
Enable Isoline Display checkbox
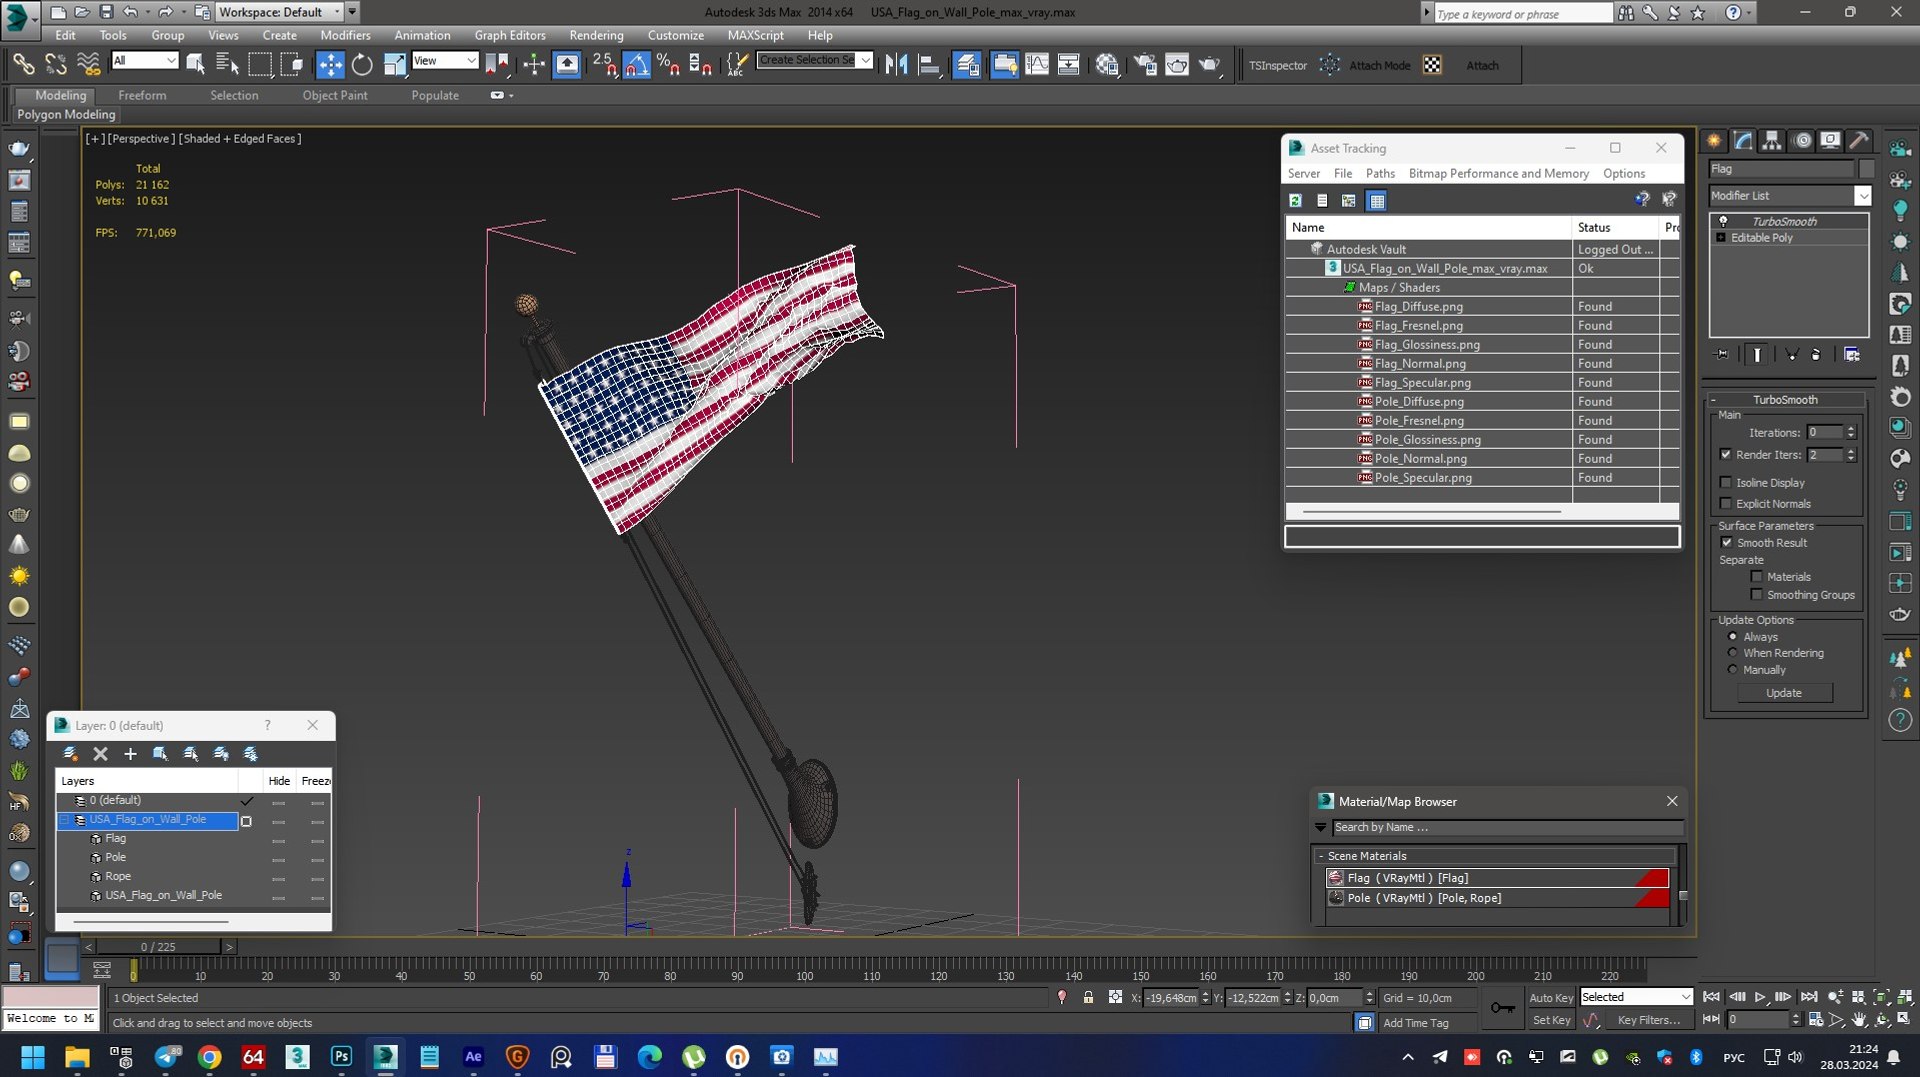point(1725,482)
